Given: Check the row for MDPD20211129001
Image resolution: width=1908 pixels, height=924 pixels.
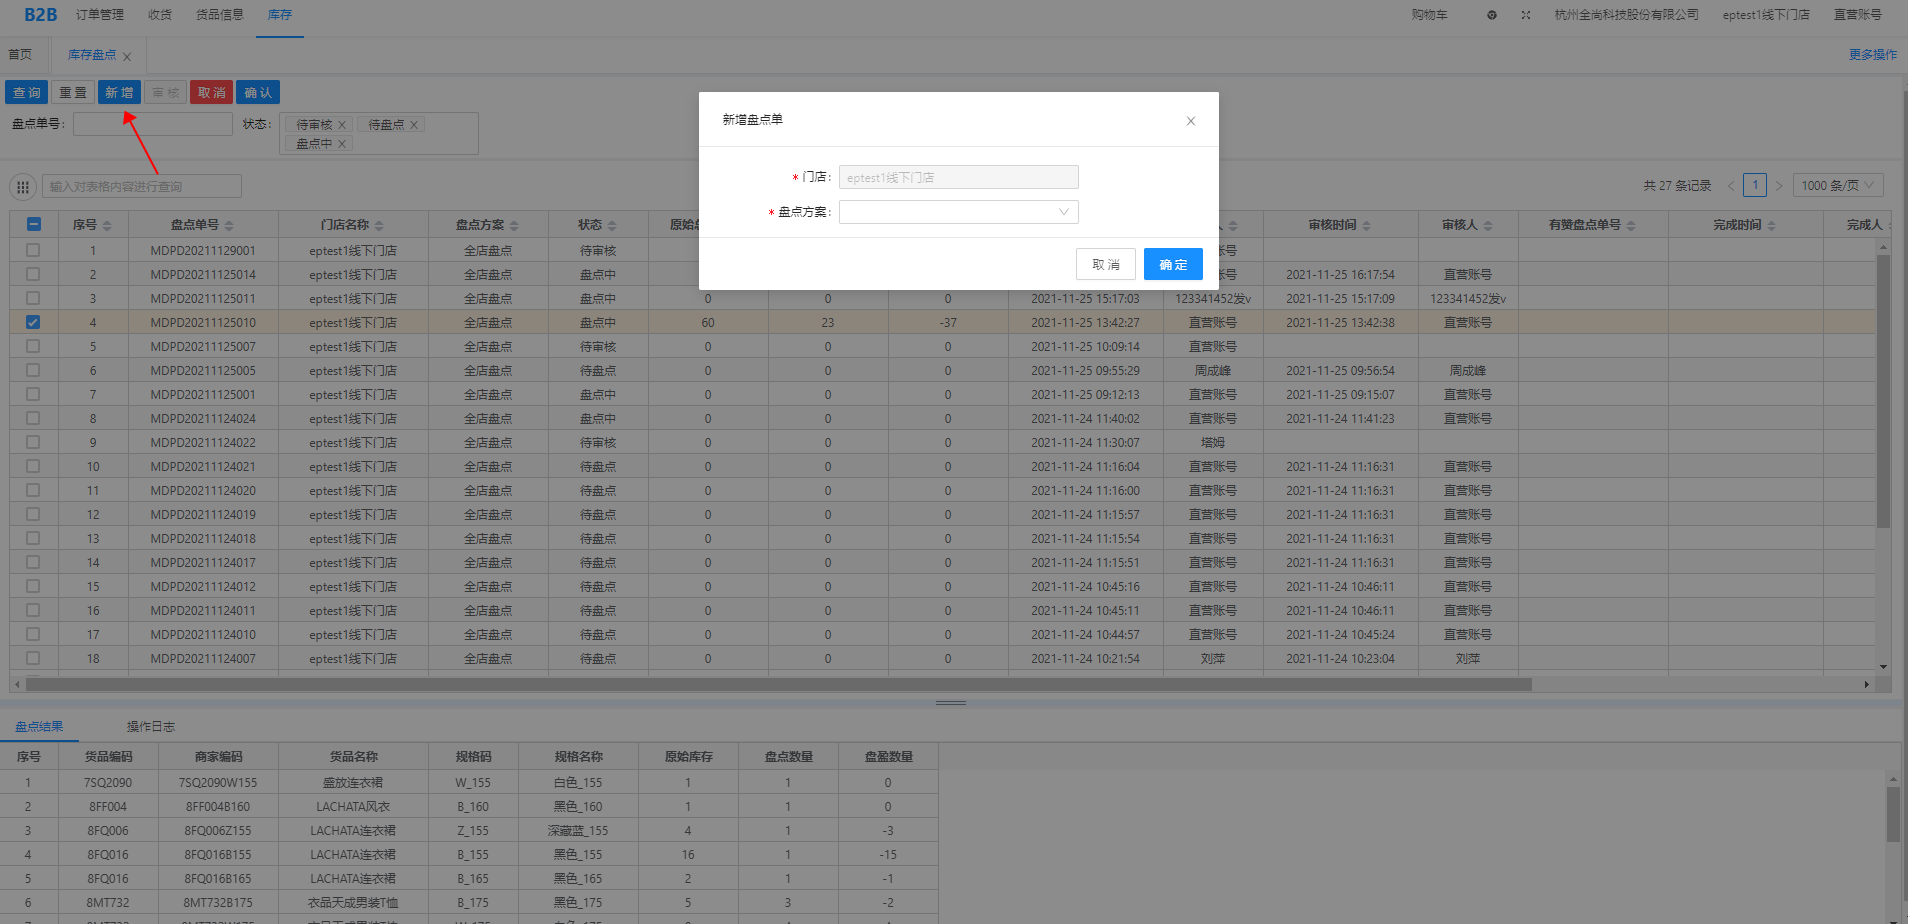Looking at the screenshot, I should click(33, 250).
